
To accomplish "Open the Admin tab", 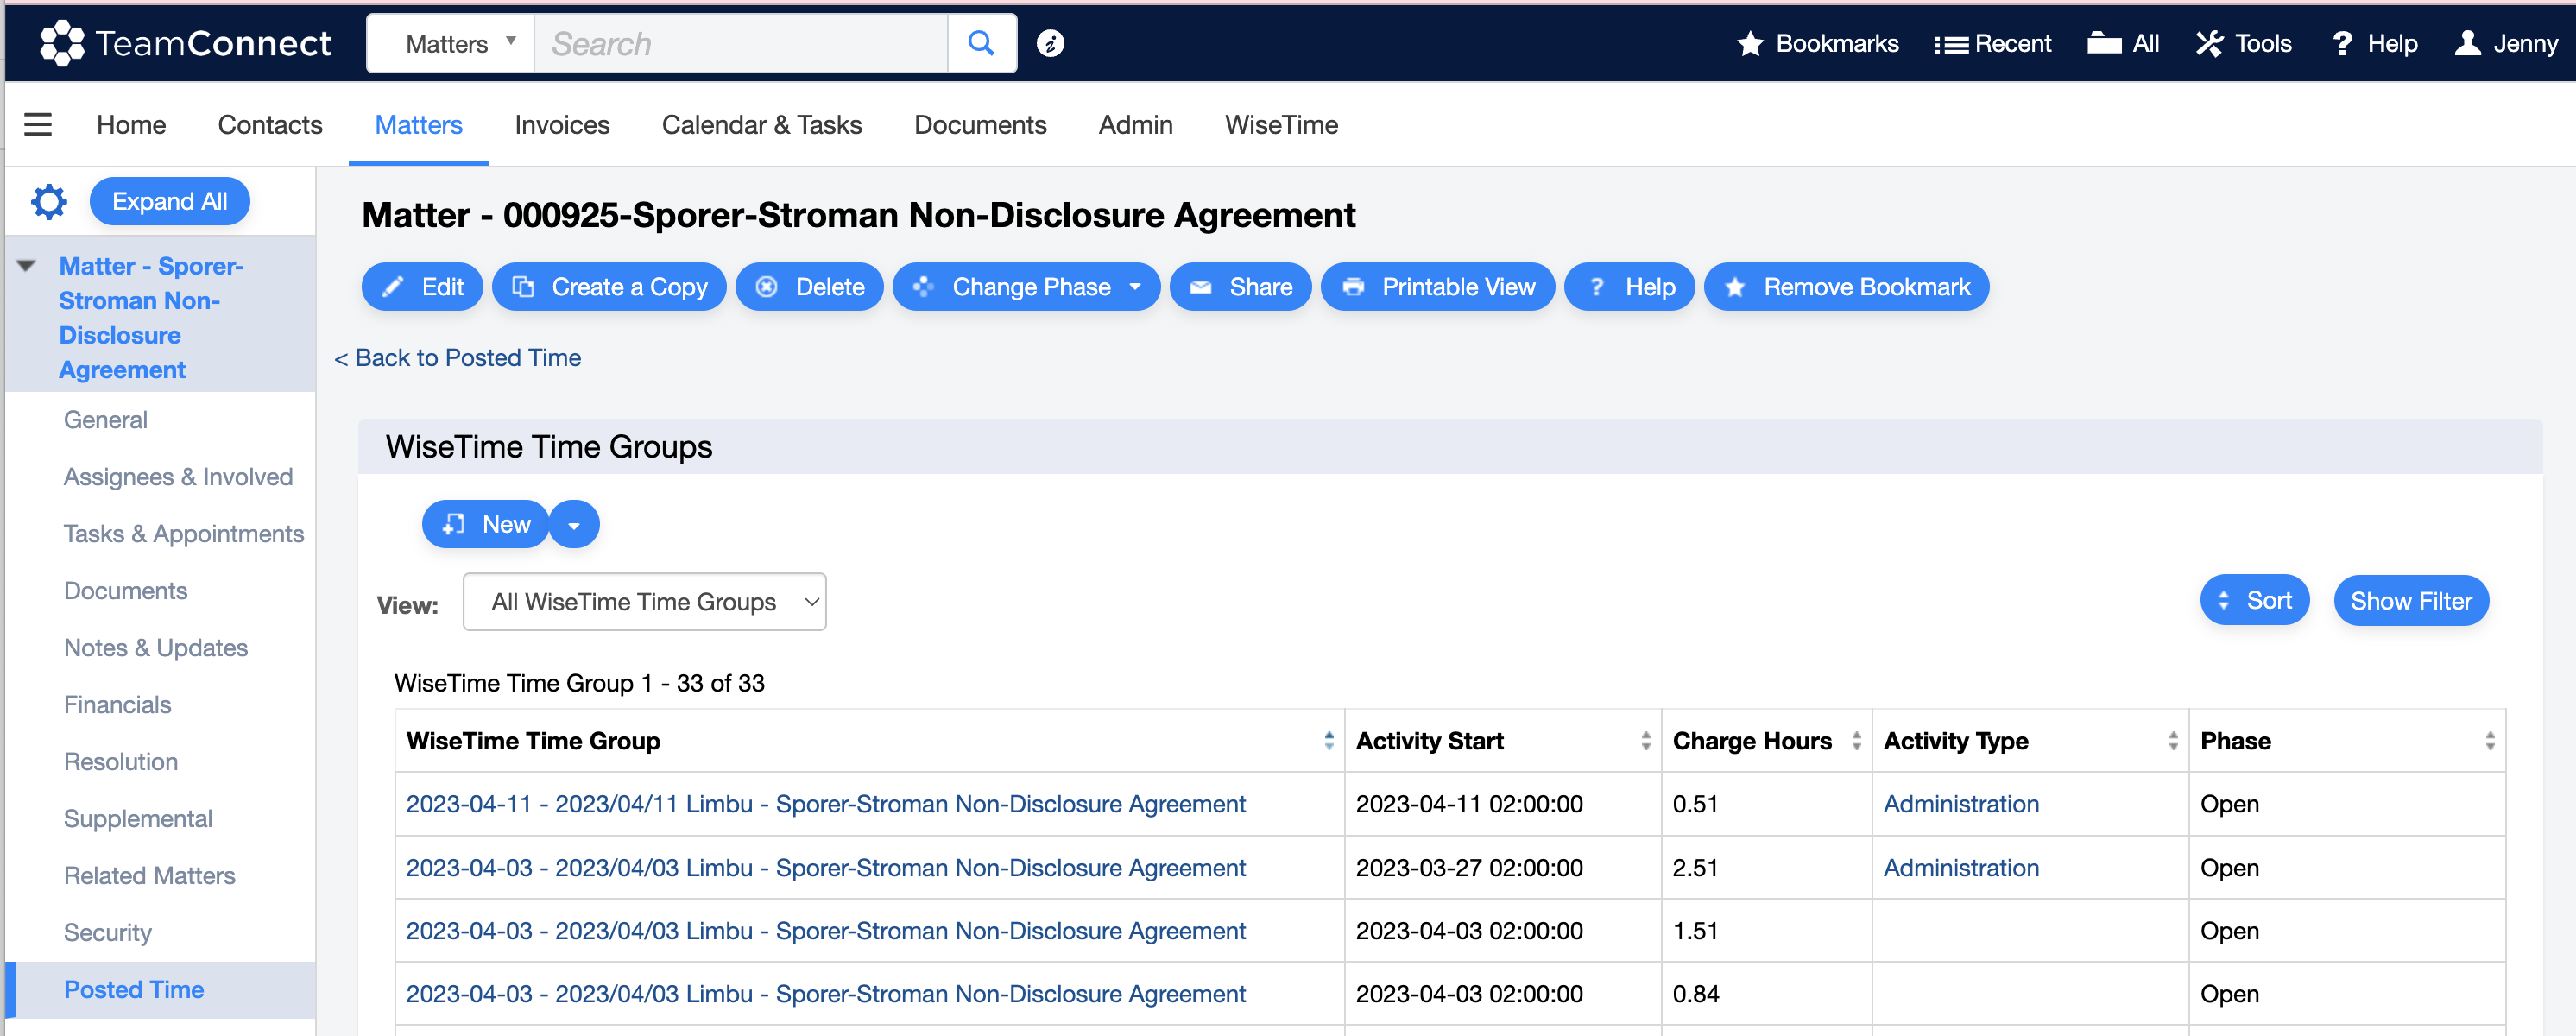I will pos(1135,125).
